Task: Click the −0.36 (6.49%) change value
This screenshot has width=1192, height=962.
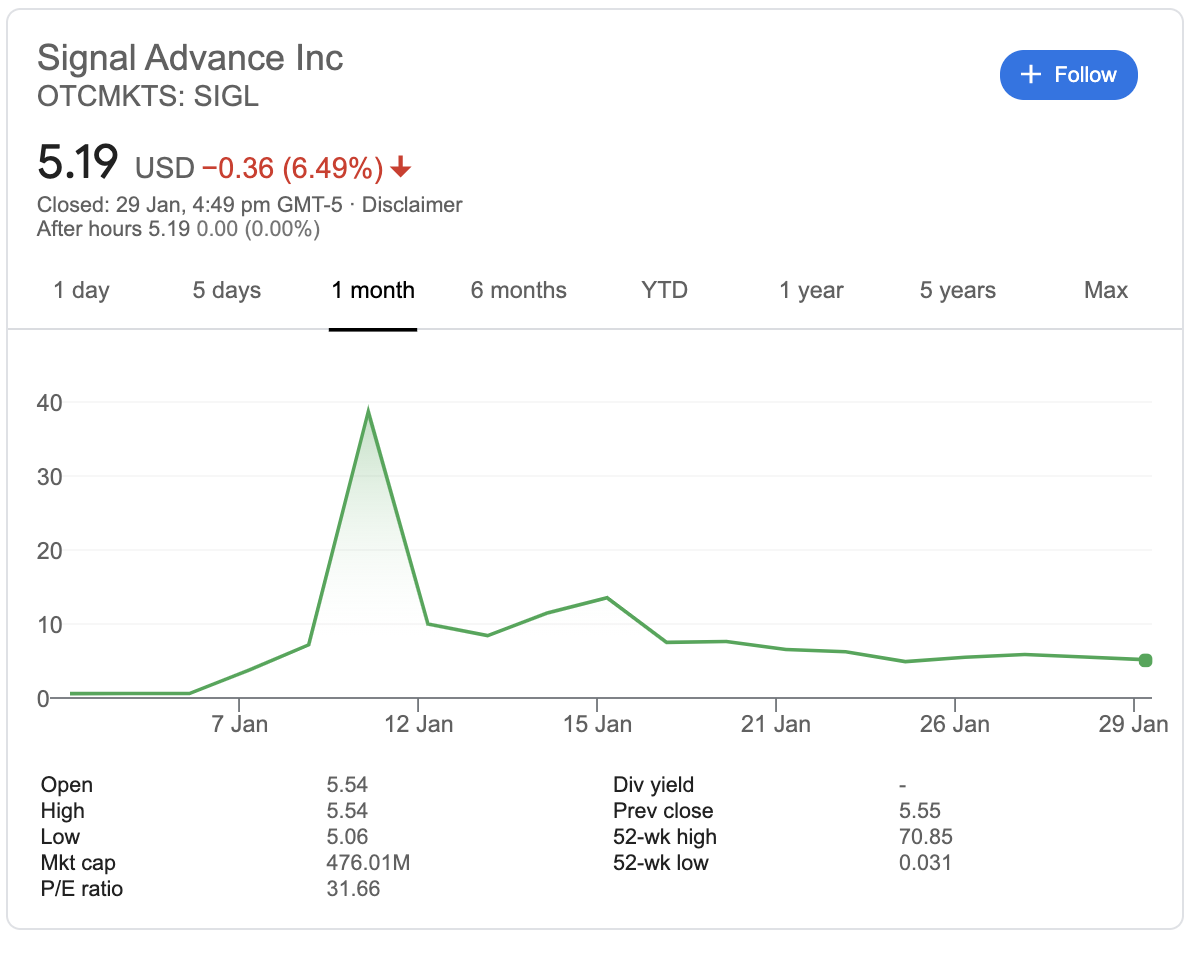Action: coord(293,167)
